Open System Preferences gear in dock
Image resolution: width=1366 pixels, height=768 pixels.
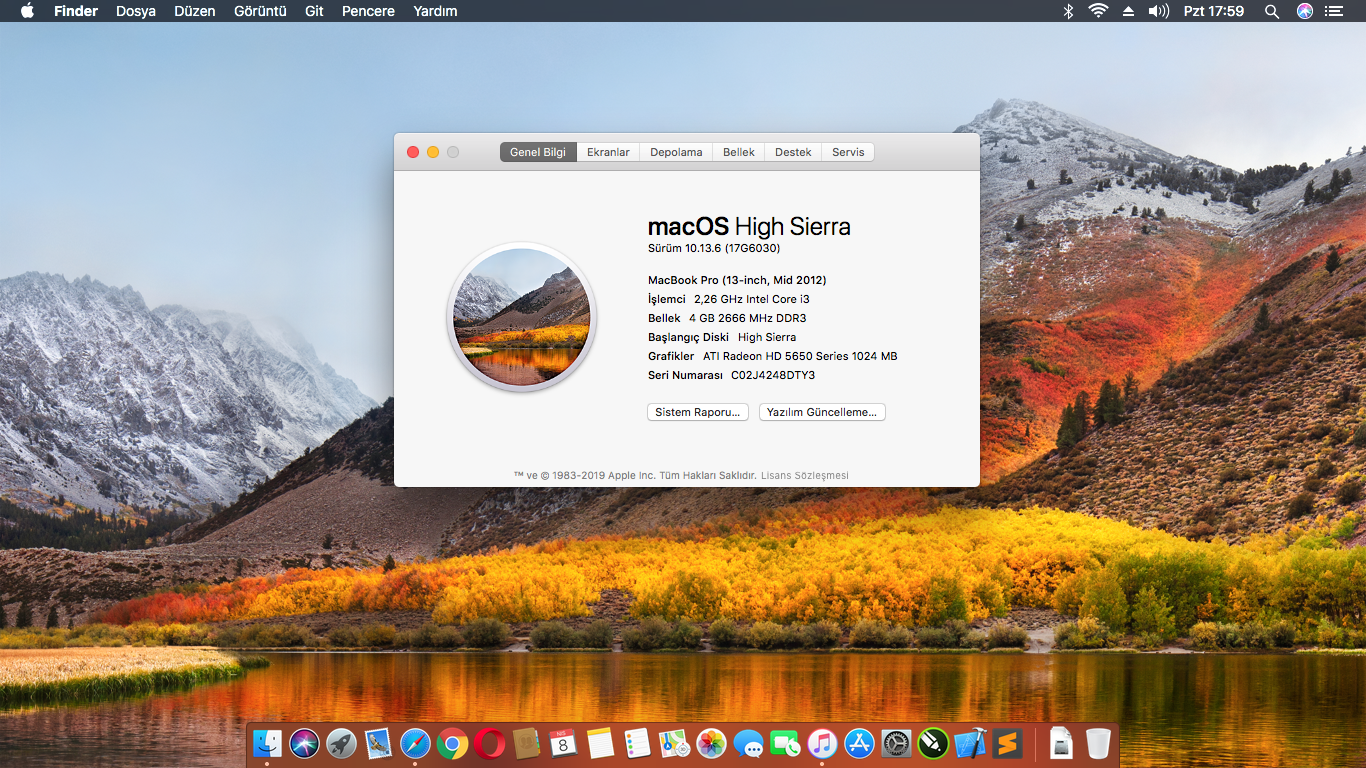point(896,743)
